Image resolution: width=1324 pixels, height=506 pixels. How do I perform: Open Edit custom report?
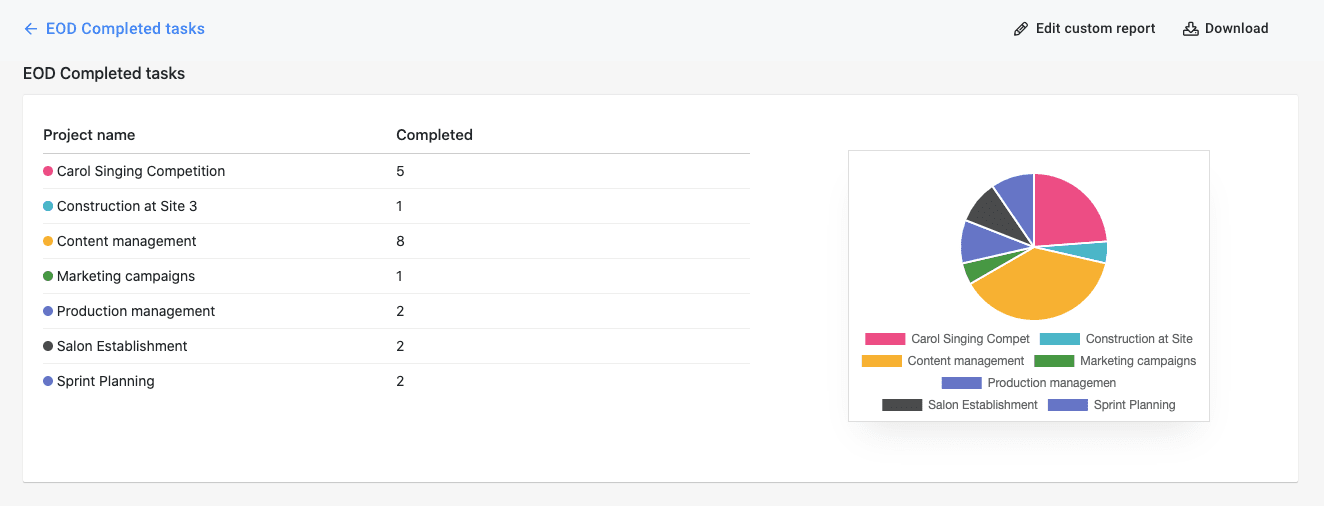click(1084, 29)
